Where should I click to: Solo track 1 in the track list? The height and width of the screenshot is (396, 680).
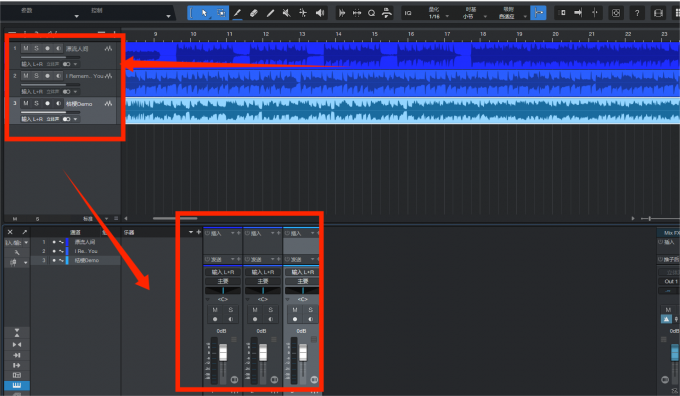(x=36, y=48)
